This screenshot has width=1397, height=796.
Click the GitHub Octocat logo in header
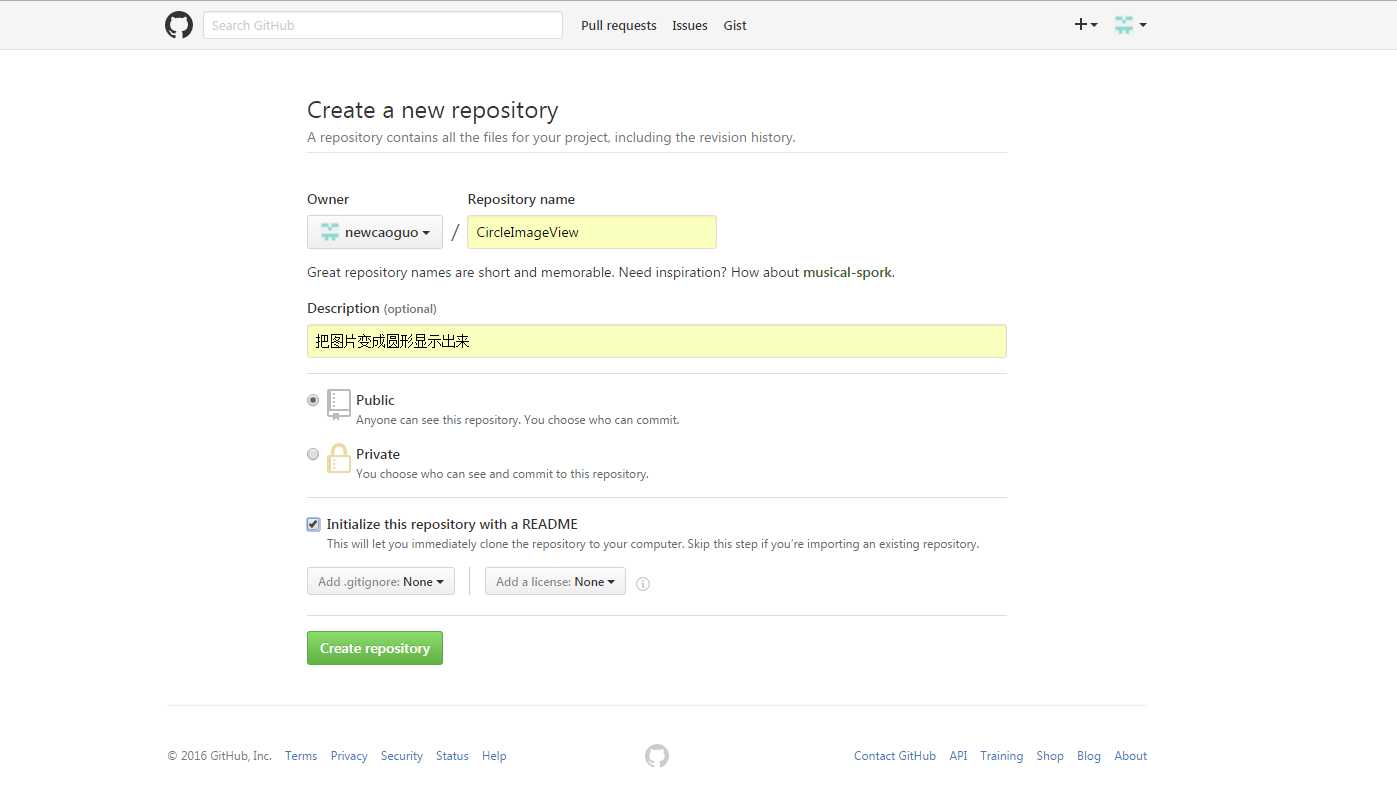(179, 25)
